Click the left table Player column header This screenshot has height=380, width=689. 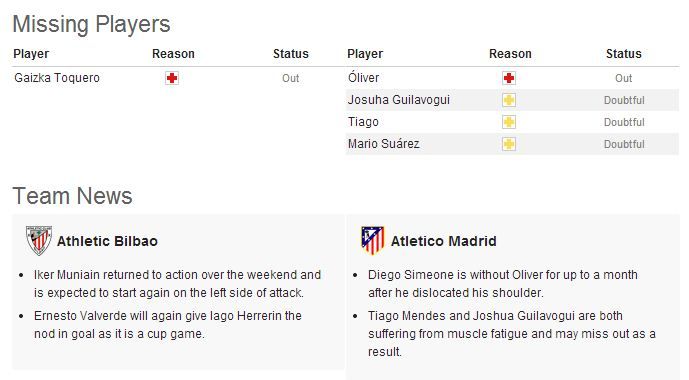(31, 54)
